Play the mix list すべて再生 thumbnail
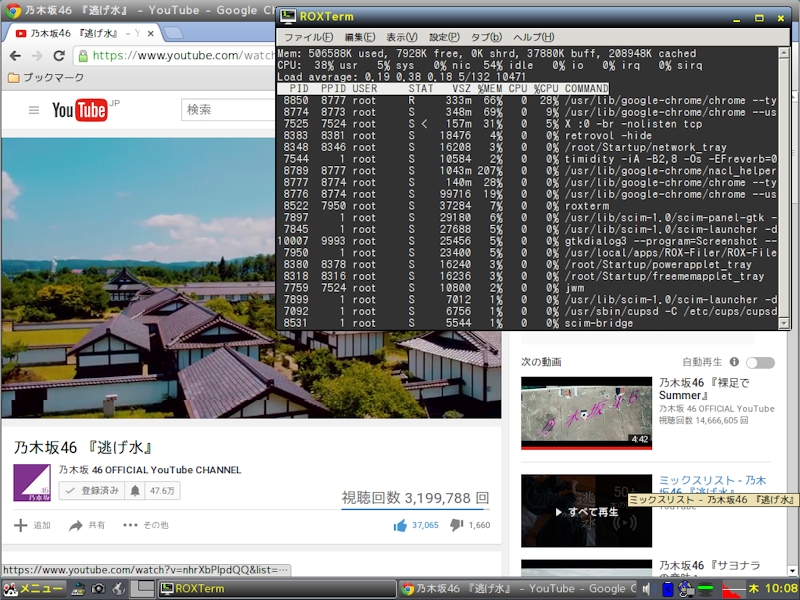The width and height of the screenshot is (800, 600). [586, 511]
